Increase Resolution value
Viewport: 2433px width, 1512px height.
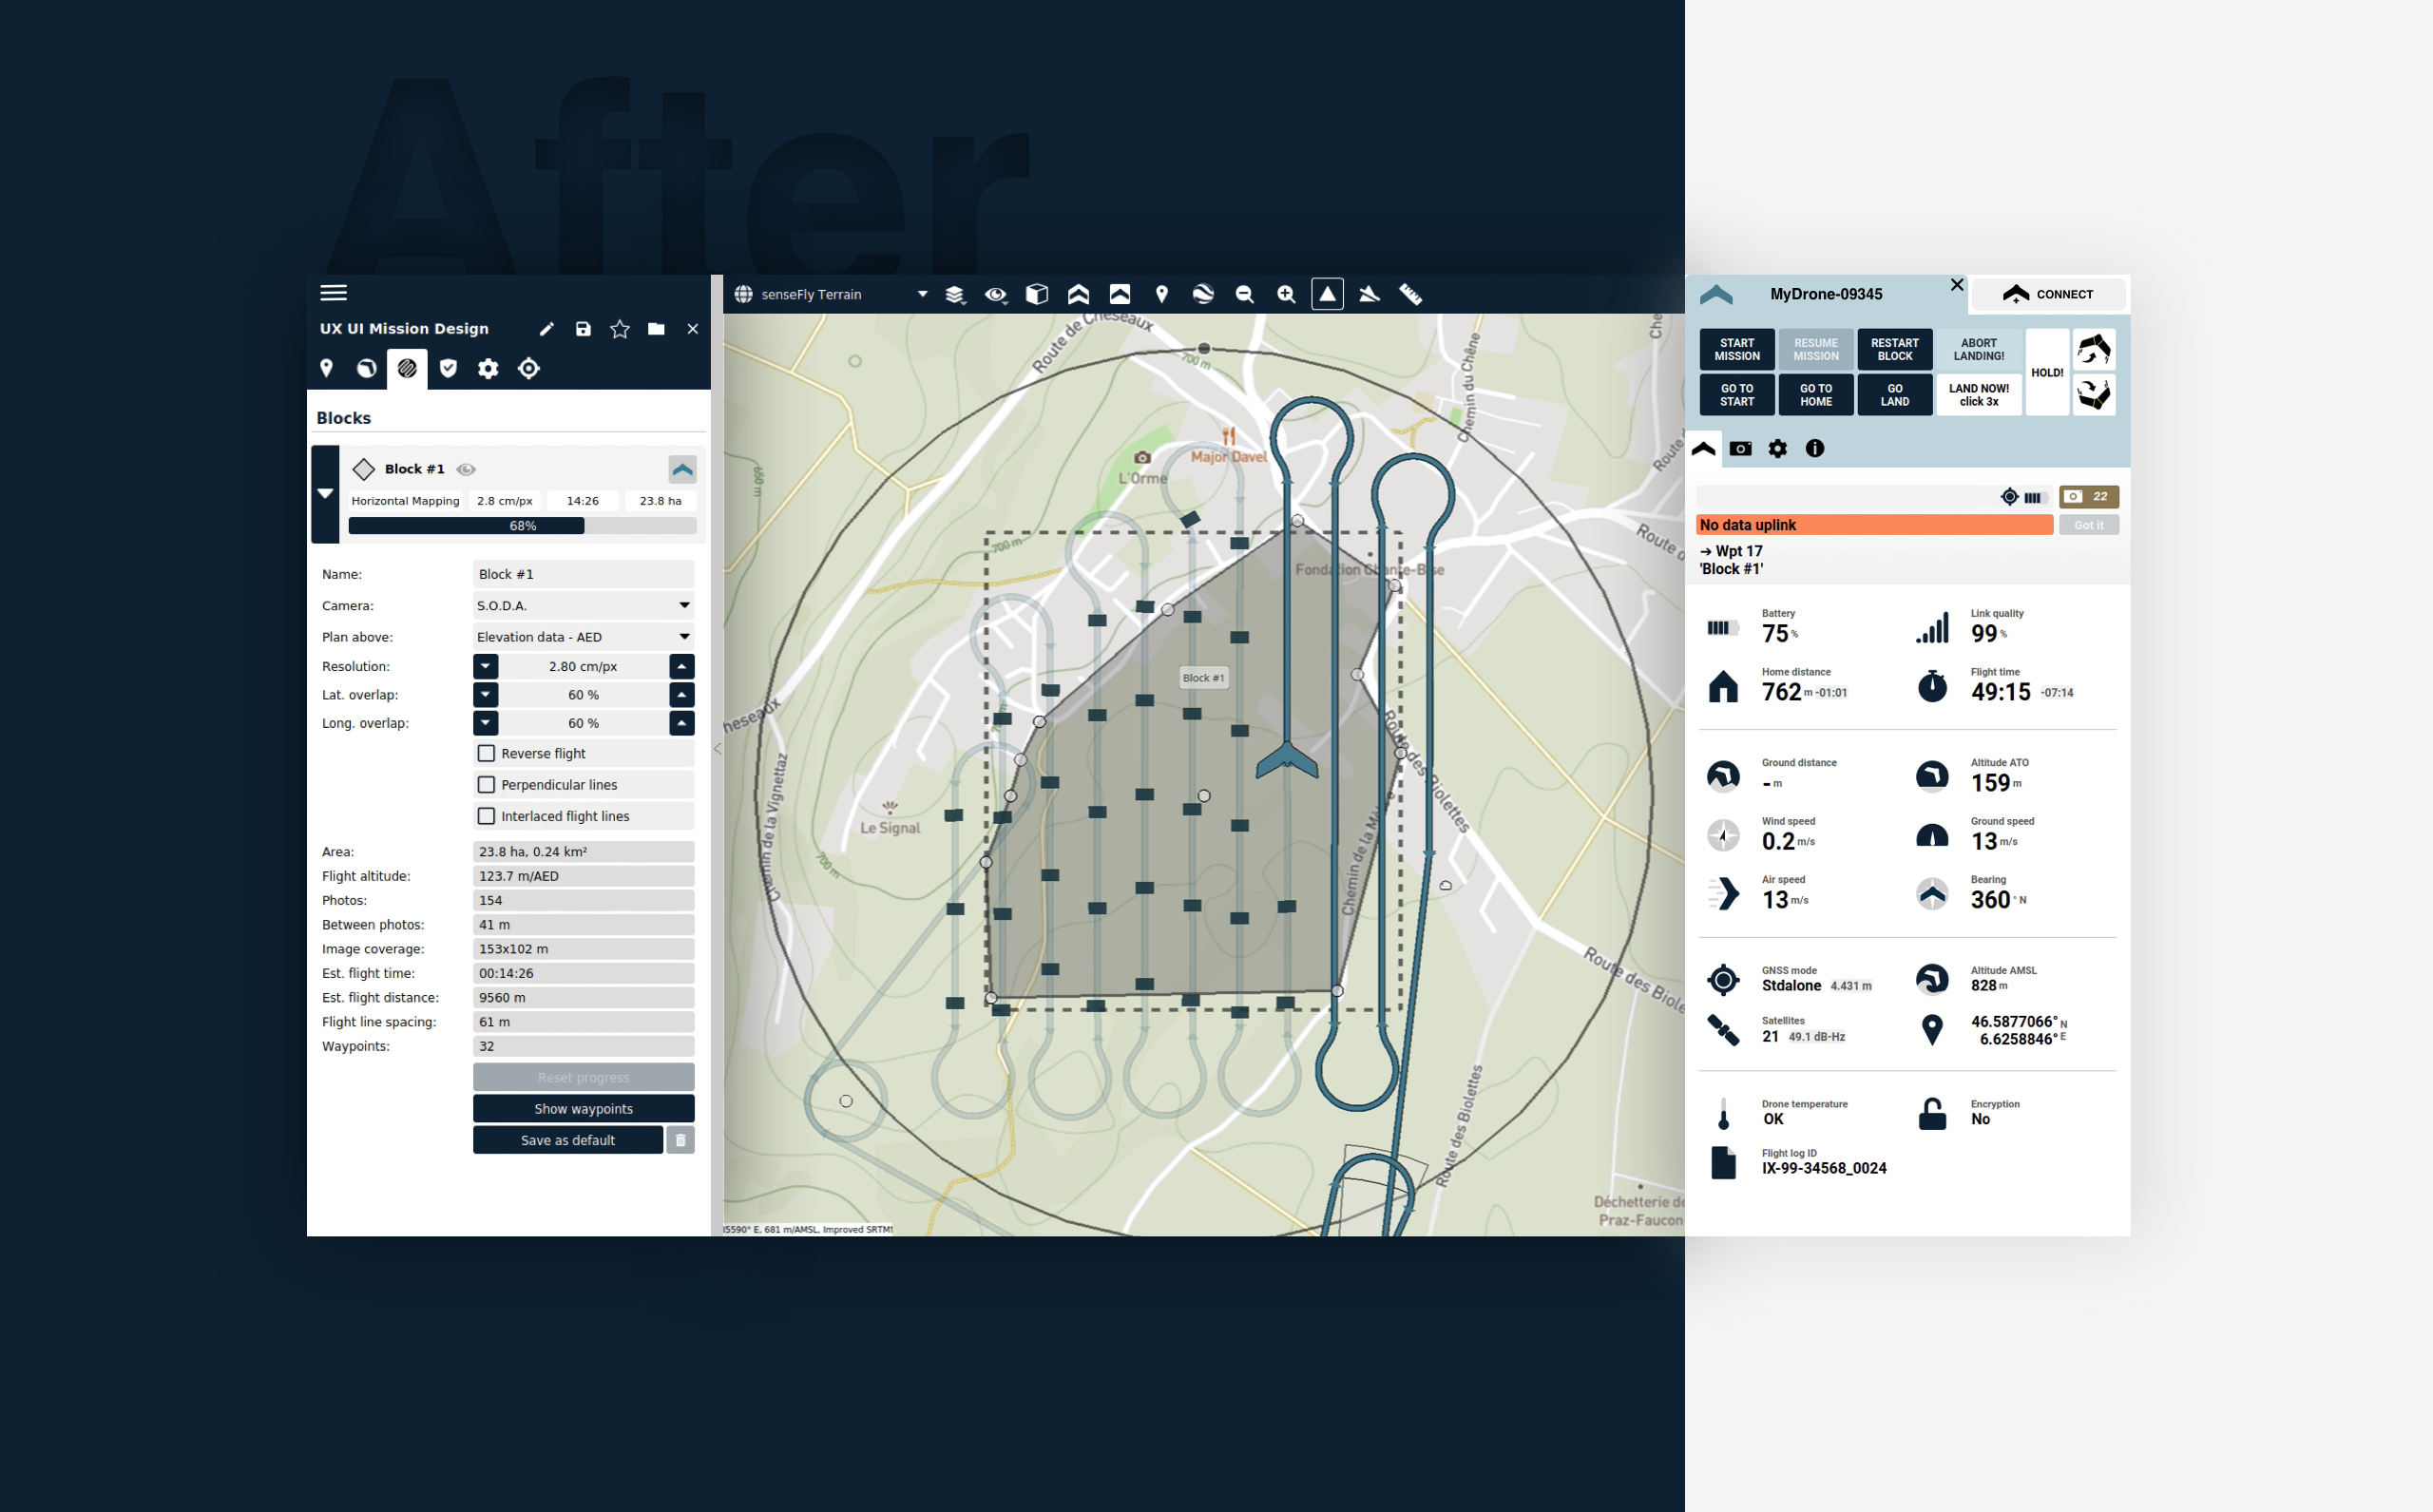click(682, 666)
